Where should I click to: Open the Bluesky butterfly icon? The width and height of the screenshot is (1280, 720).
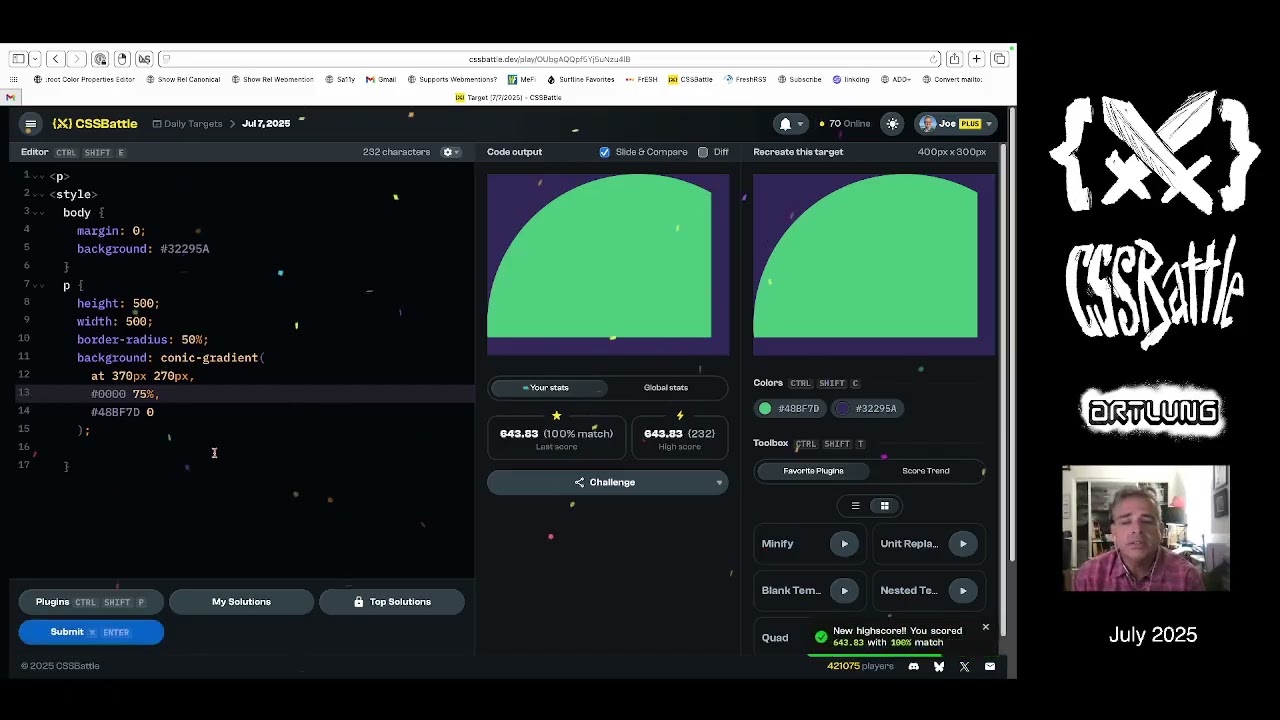(939, 666)
